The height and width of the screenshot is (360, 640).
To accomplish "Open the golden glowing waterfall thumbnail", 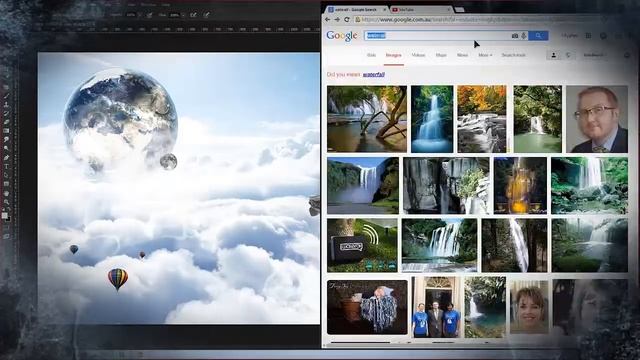I will tap(520, 185).
